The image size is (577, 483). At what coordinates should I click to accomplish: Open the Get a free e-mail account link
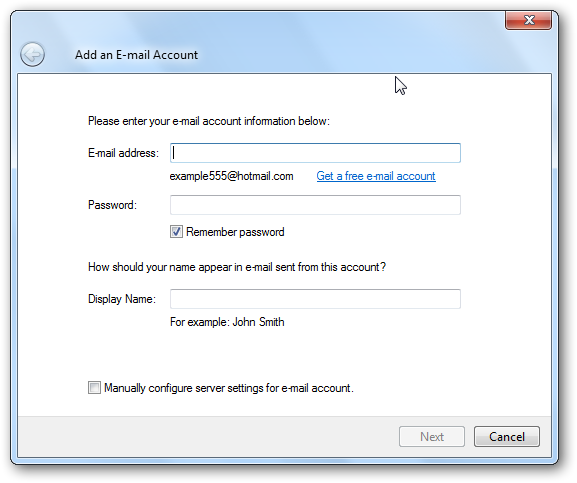[376, 176]
